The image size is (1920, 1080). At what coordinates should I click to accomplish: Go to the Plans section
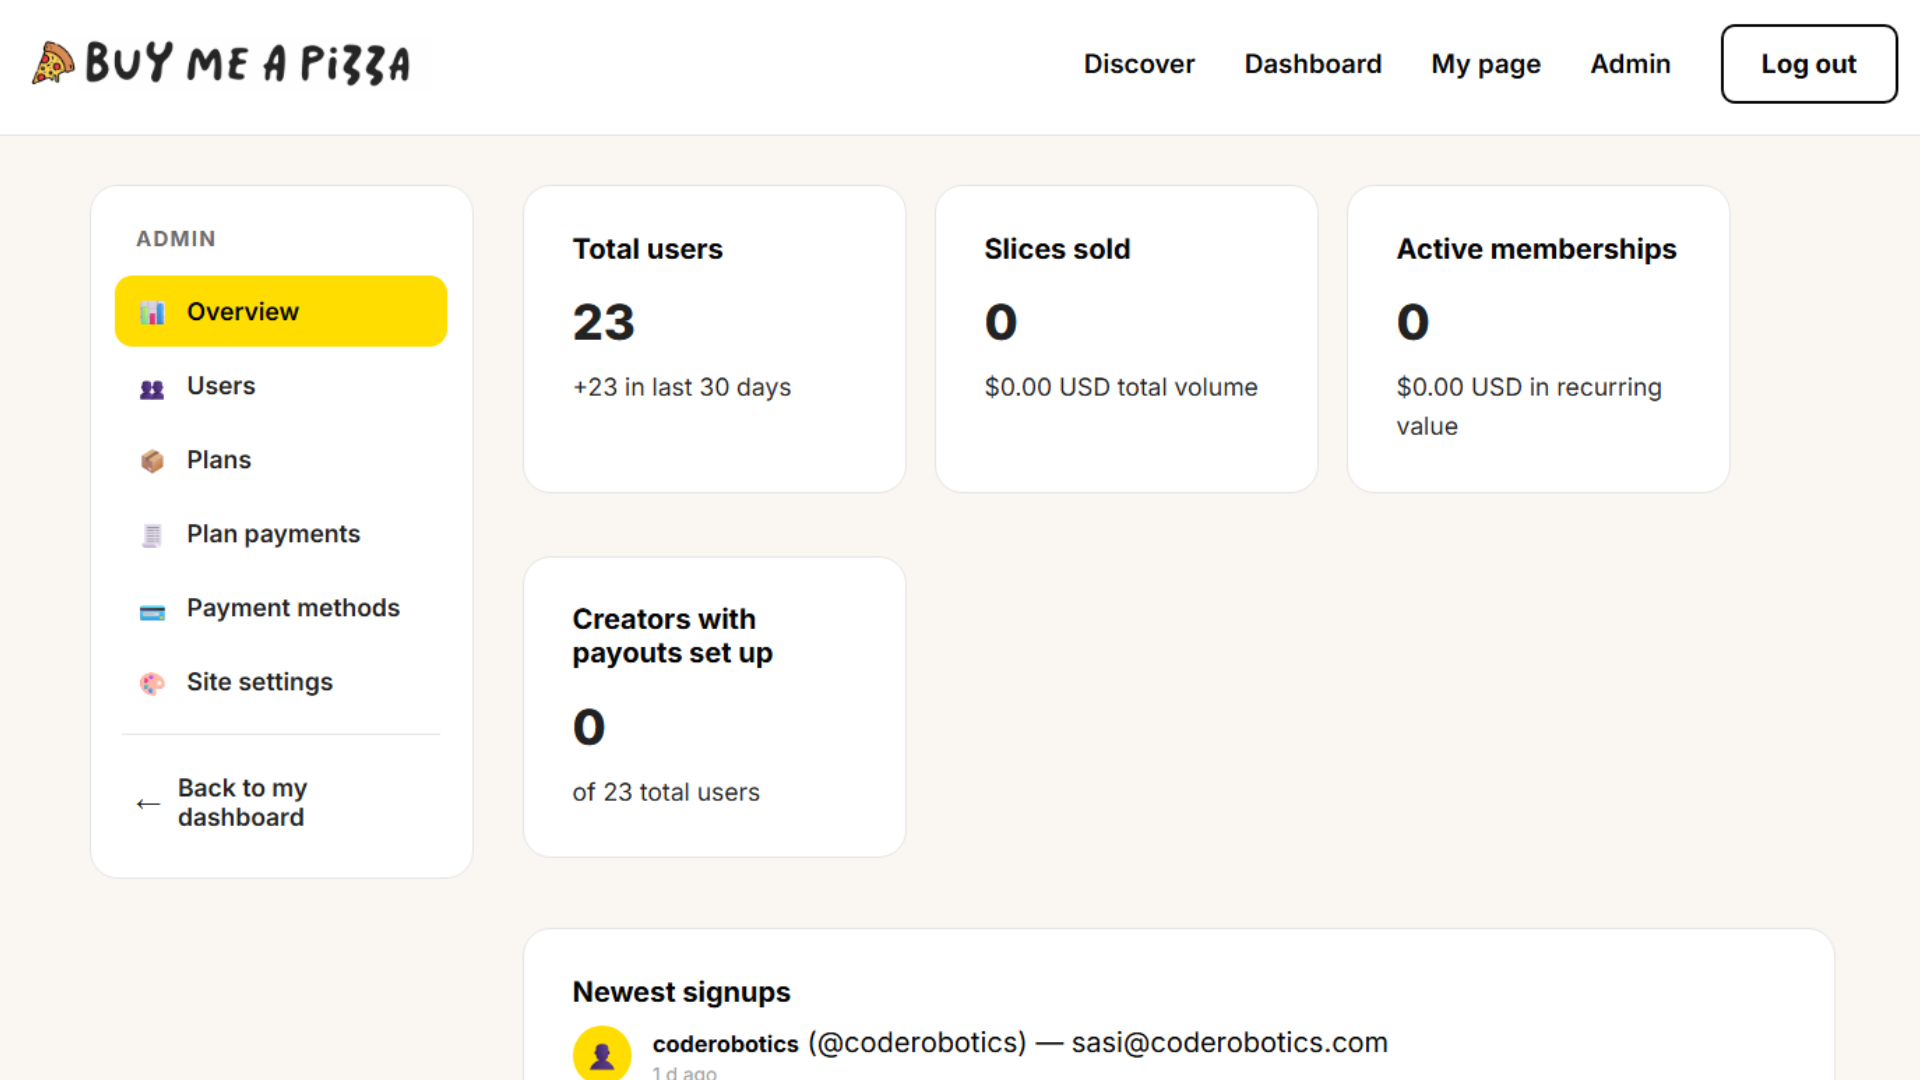[x=281, y=459]
